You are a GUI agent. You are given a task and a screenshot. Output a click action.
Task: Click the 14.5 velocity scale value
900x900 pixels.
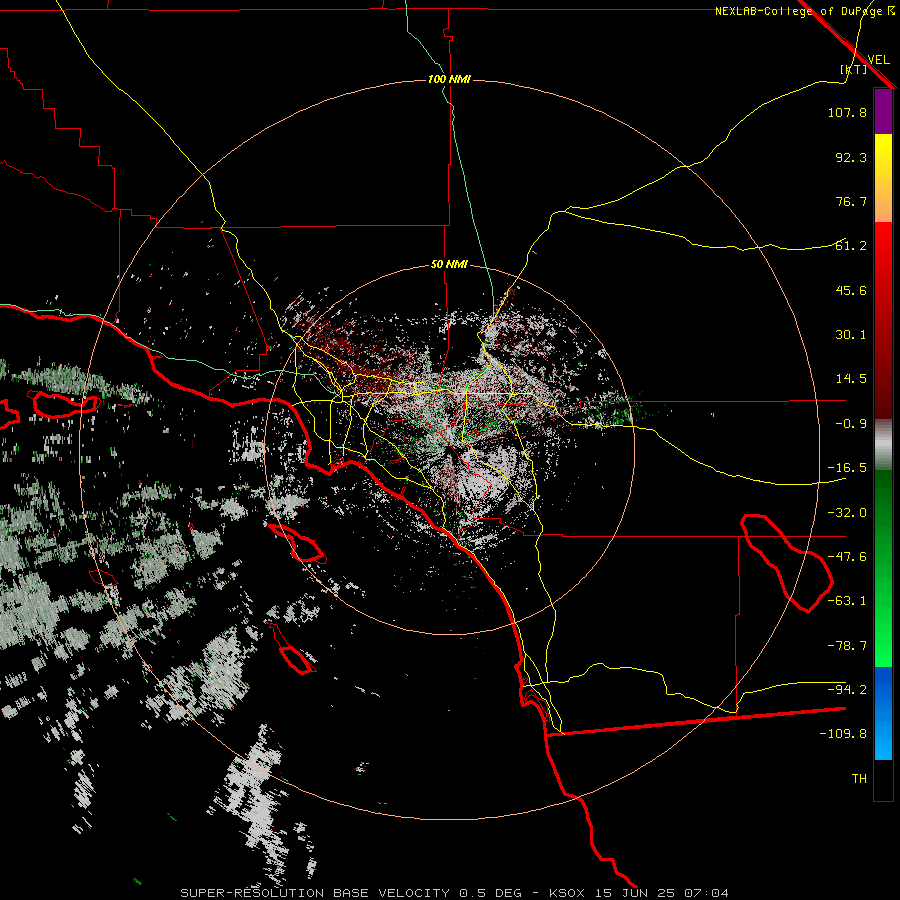pyautogui.click(x=851, y=379)
